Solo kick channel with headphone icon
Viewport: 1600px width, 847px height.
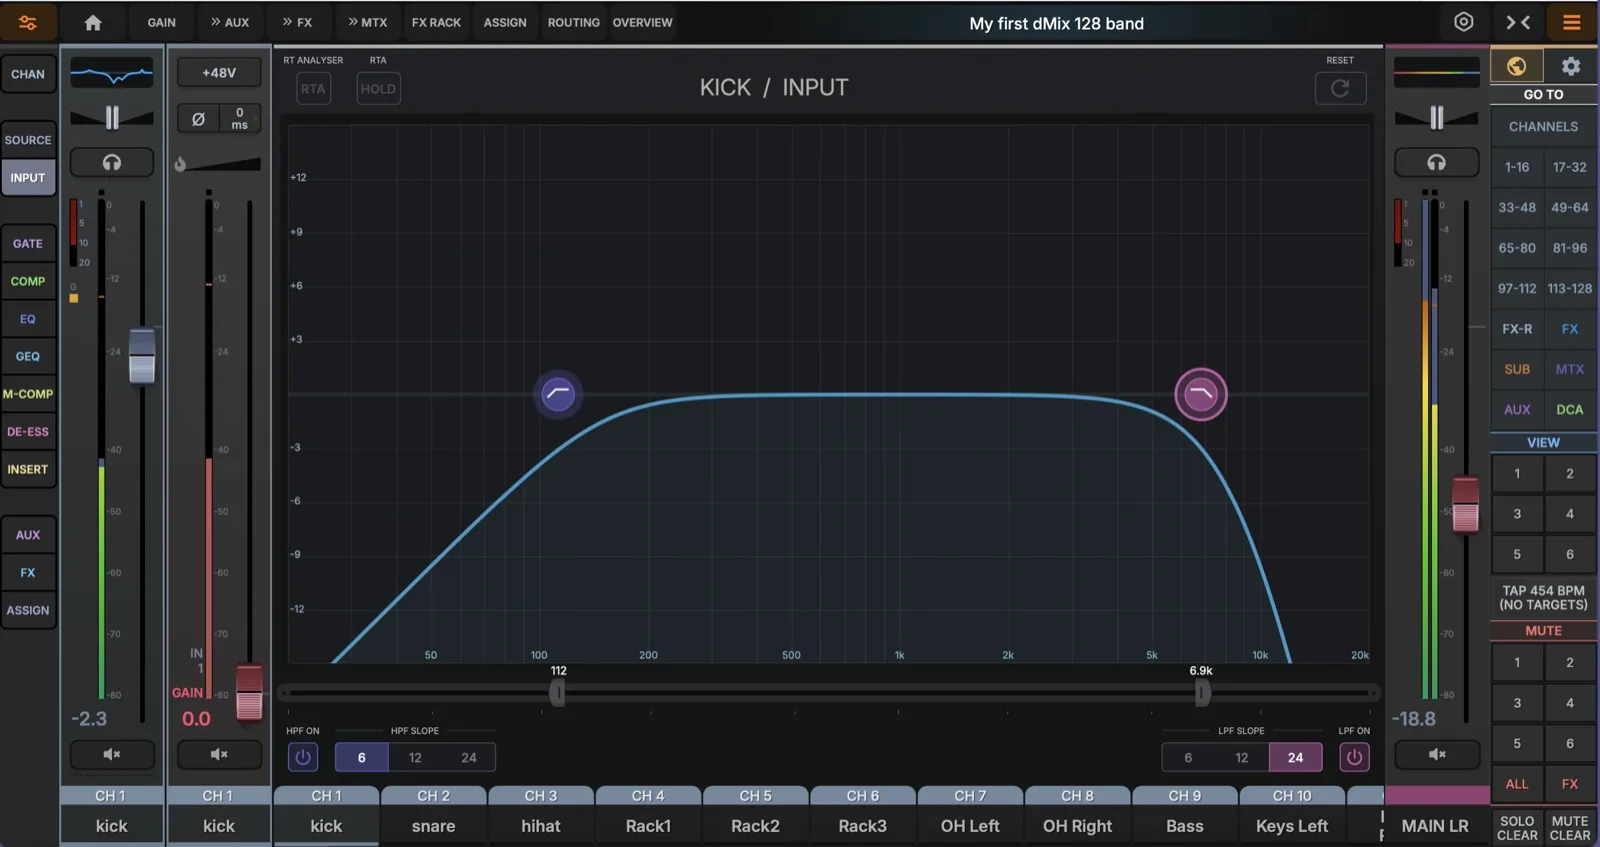112,162
